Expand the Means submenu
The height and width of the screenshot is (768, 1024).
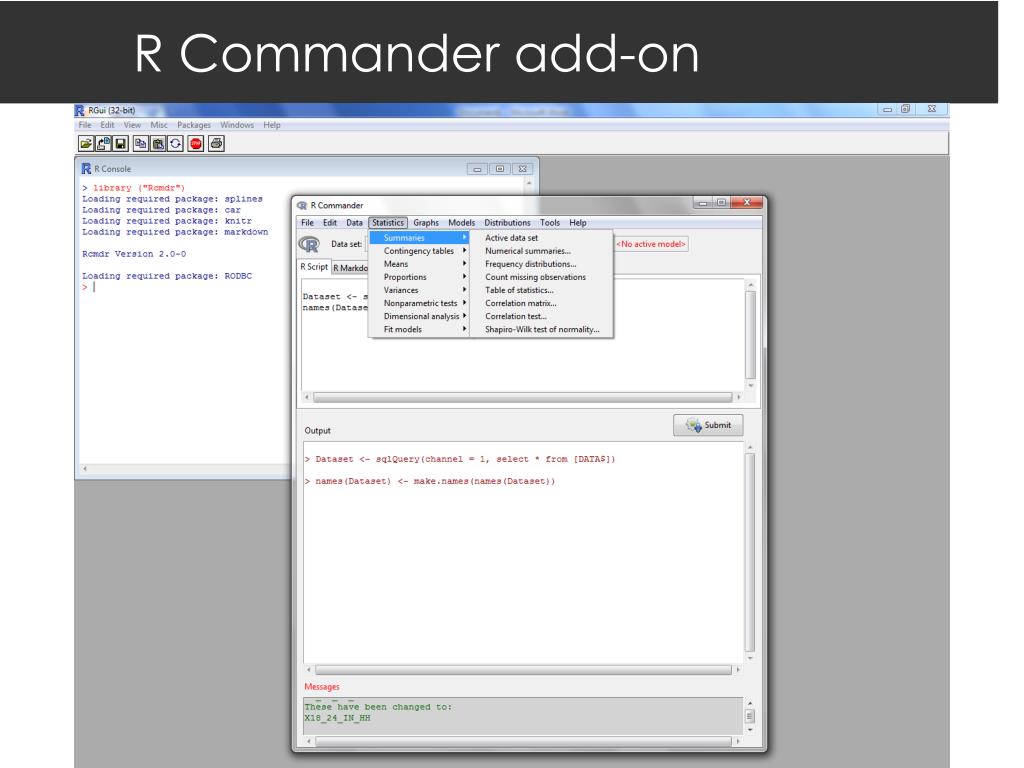click(419, 264)
